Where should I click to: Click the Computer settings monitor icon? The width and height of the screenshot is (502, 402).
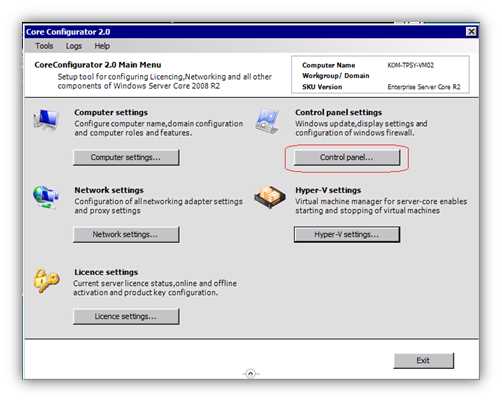coord(46,119)
